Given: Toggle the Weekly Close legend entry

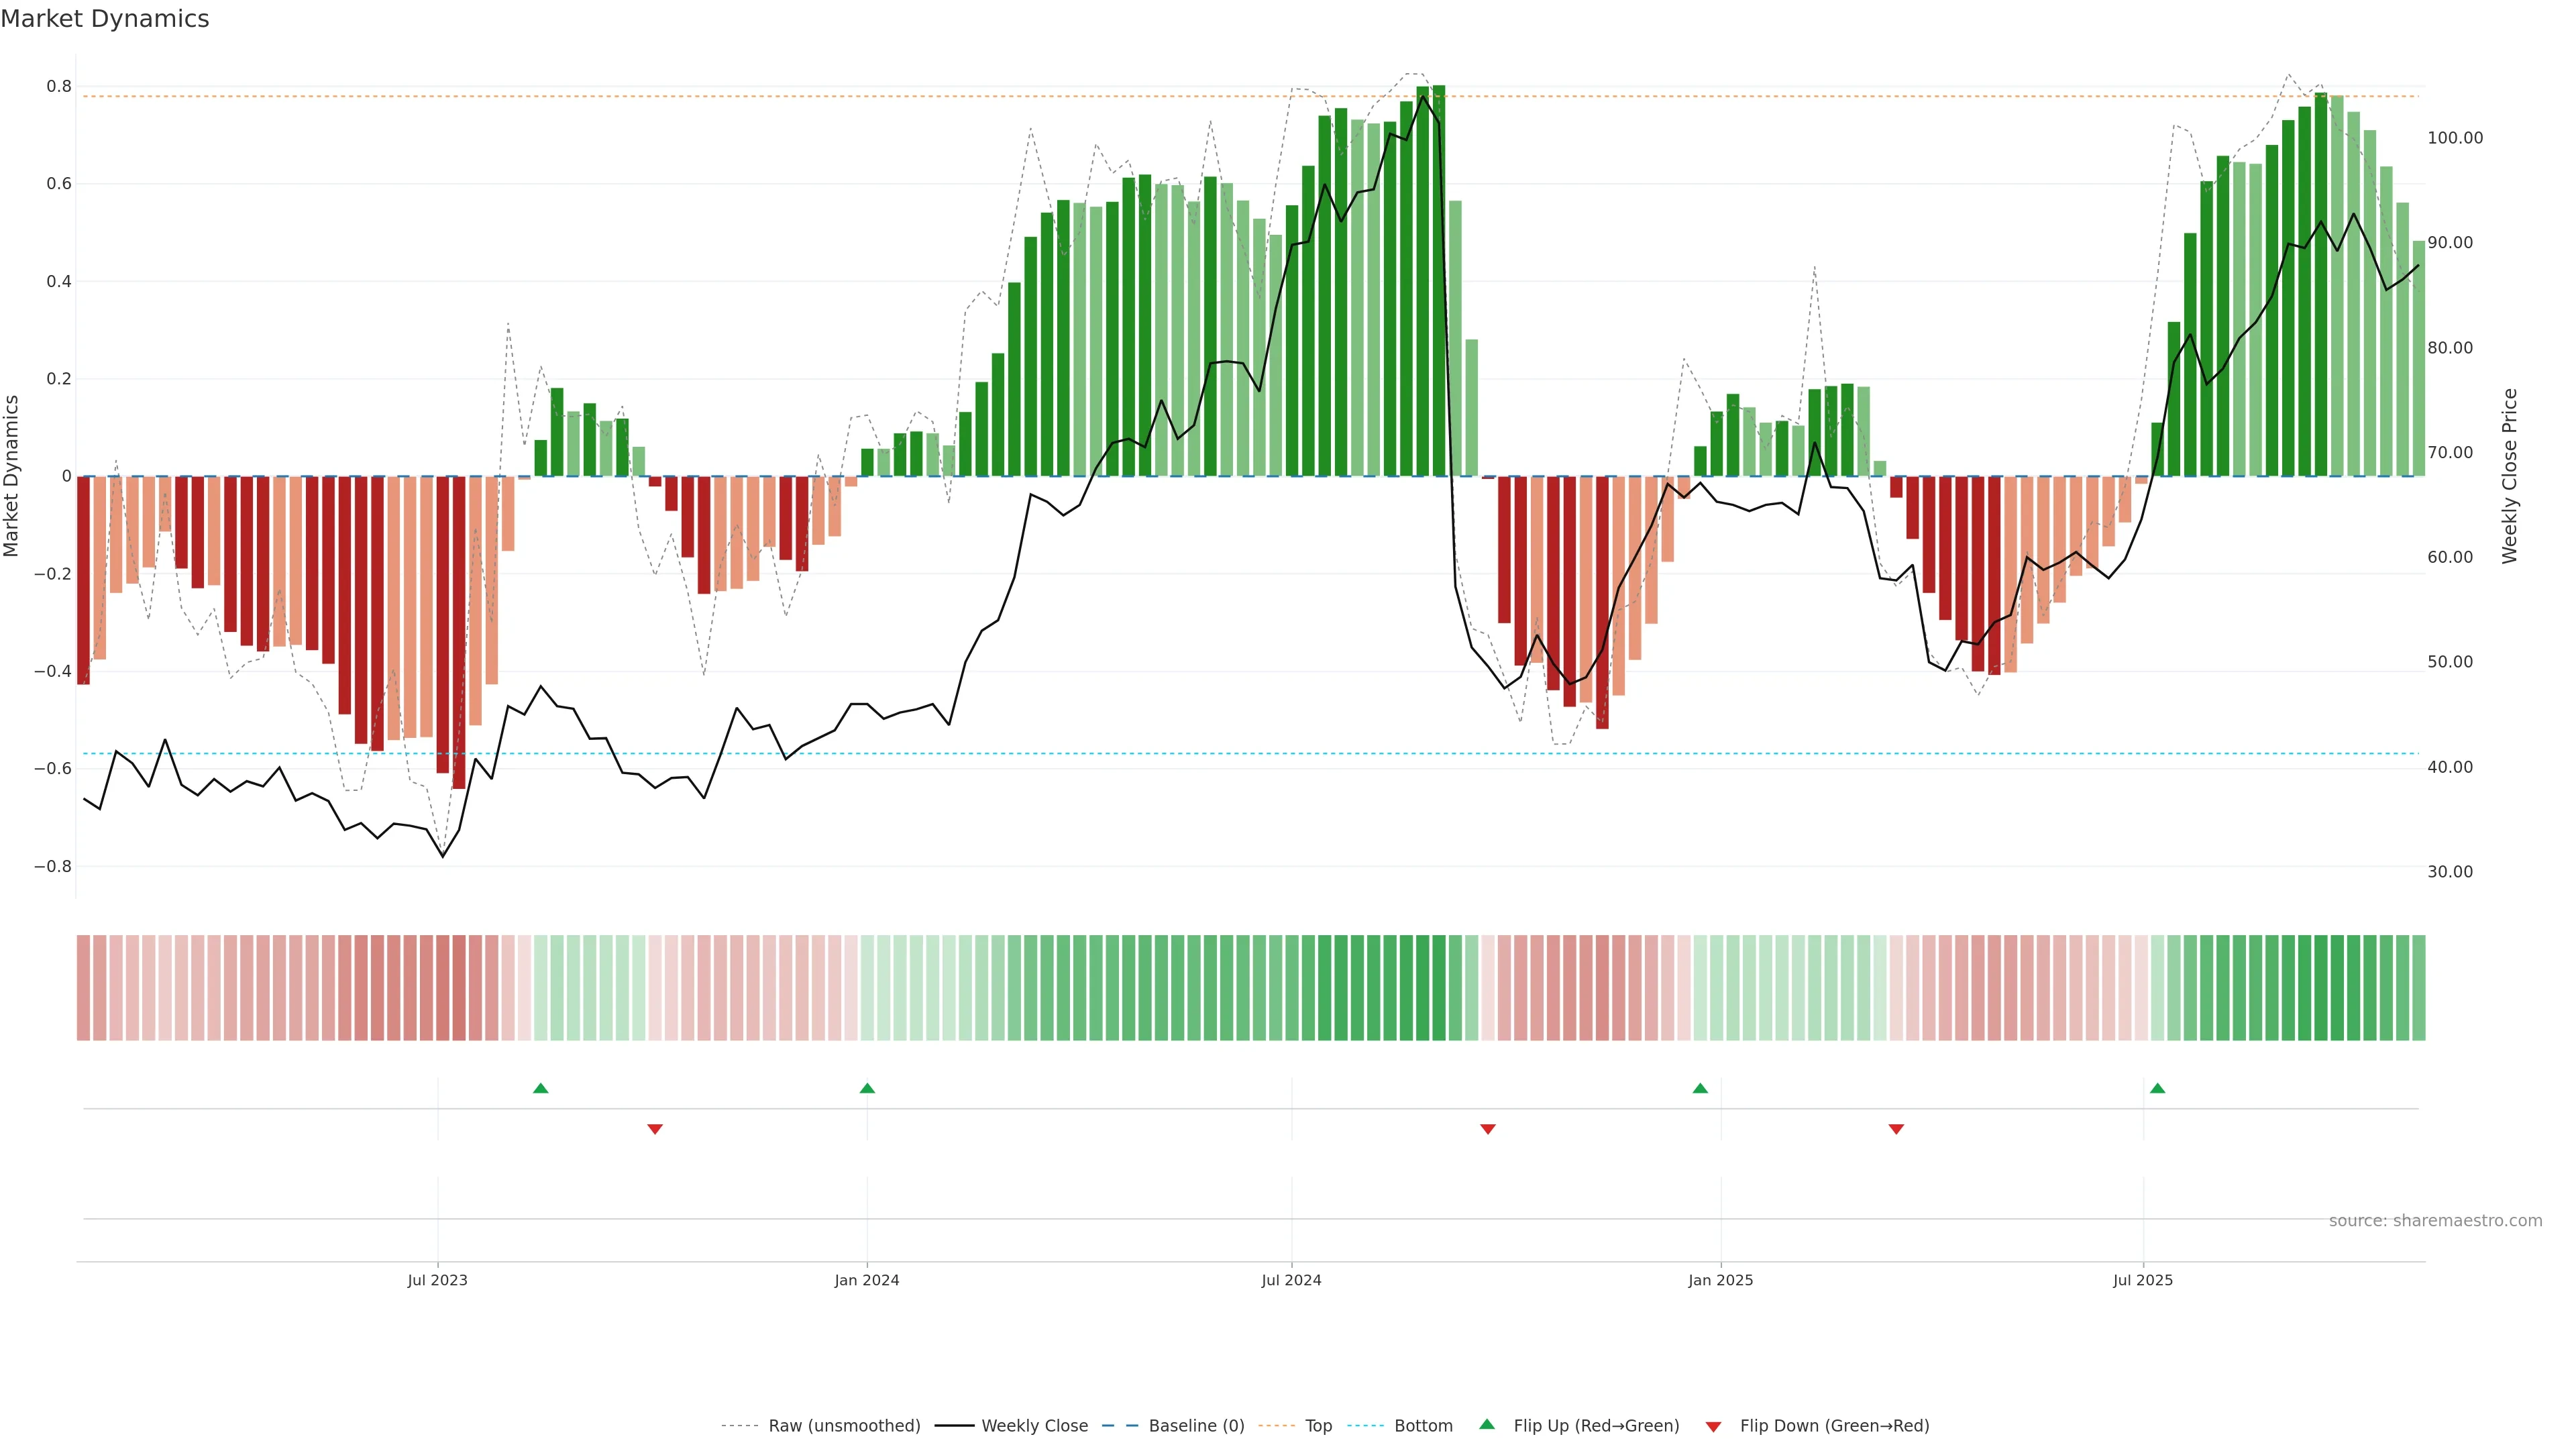Looking at the screenshot, I should click(x=1034, y=1426).
